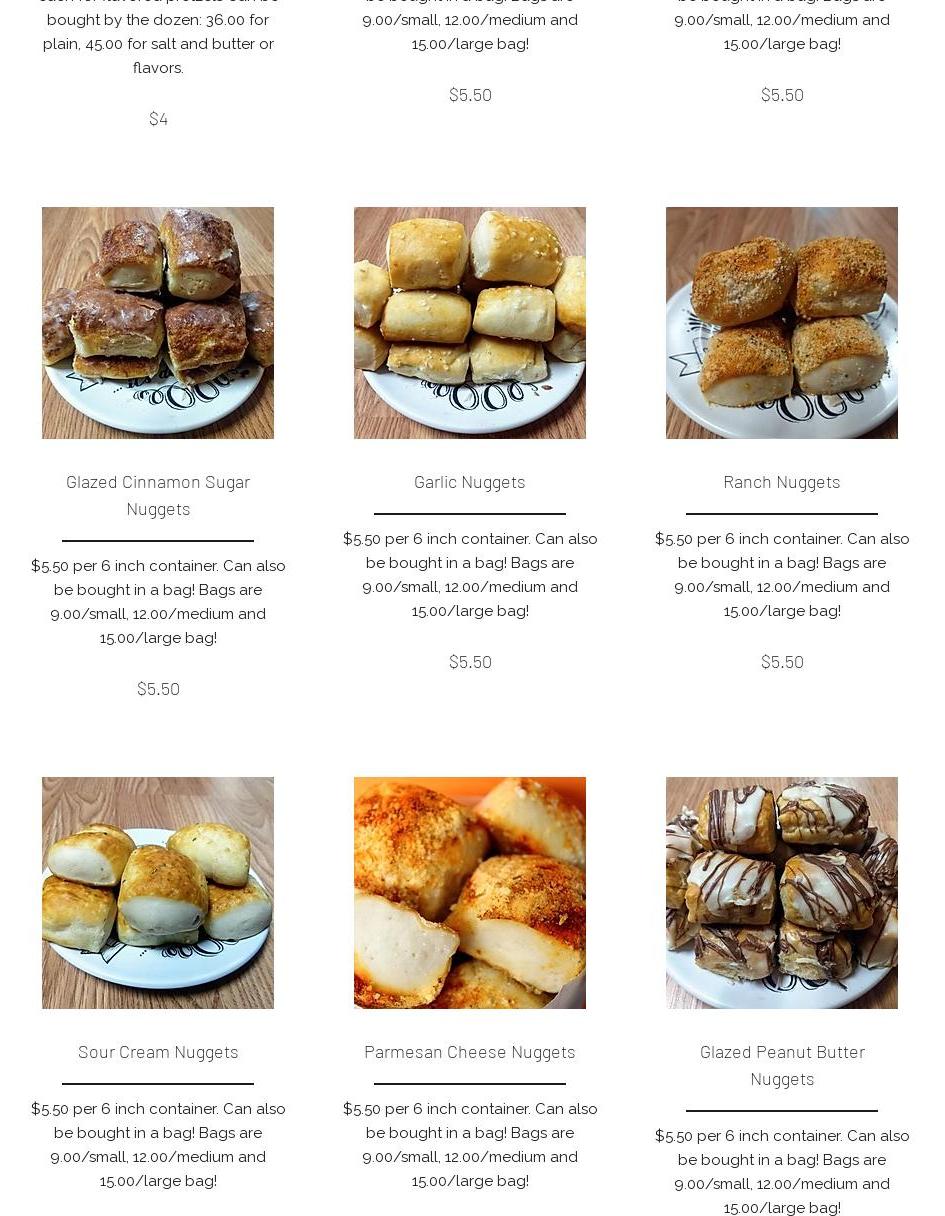Click the Sour Cream Nuggets title
This screenshot has width=945, height=1216.
[x=158, y=1052]
